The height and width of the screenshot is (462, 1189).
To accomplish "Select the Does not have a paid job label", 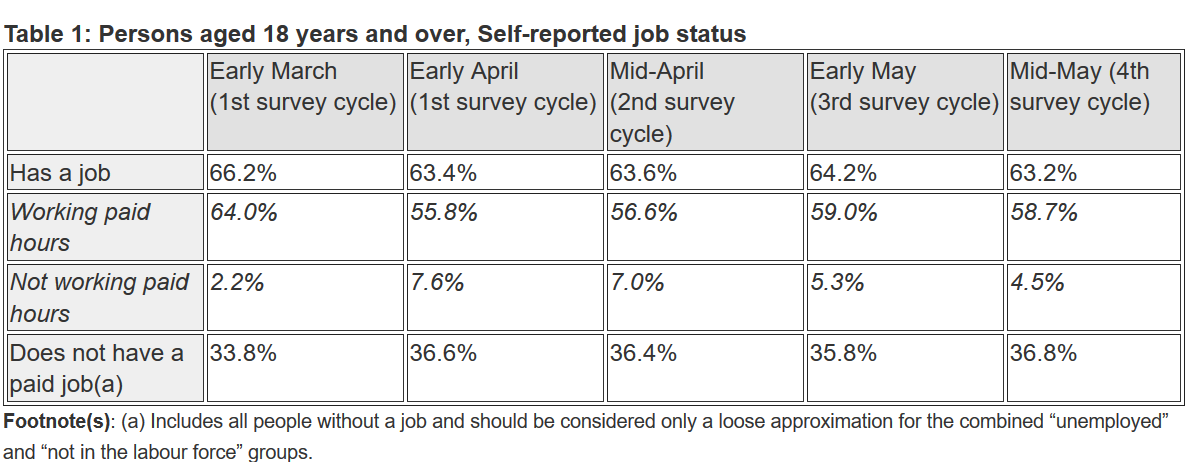I will 97,368.
